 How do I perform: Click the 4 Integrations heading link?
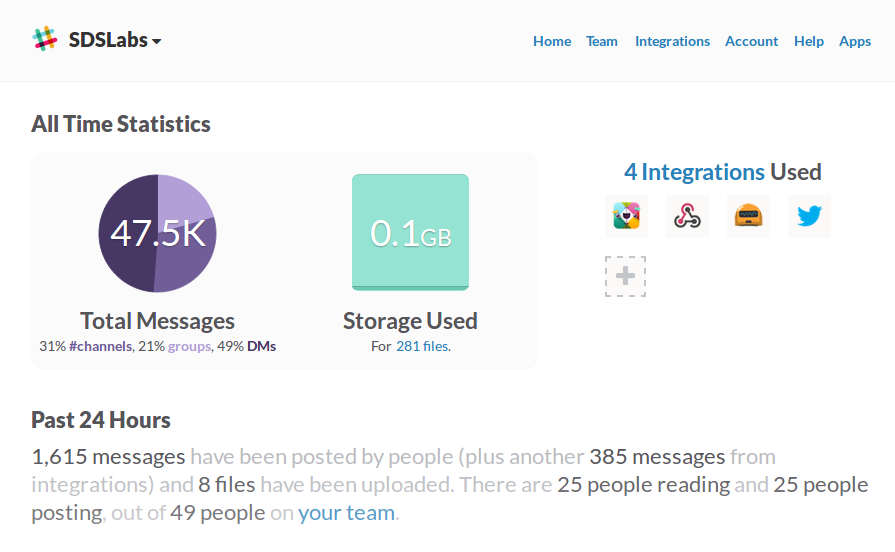click(694, 172)
